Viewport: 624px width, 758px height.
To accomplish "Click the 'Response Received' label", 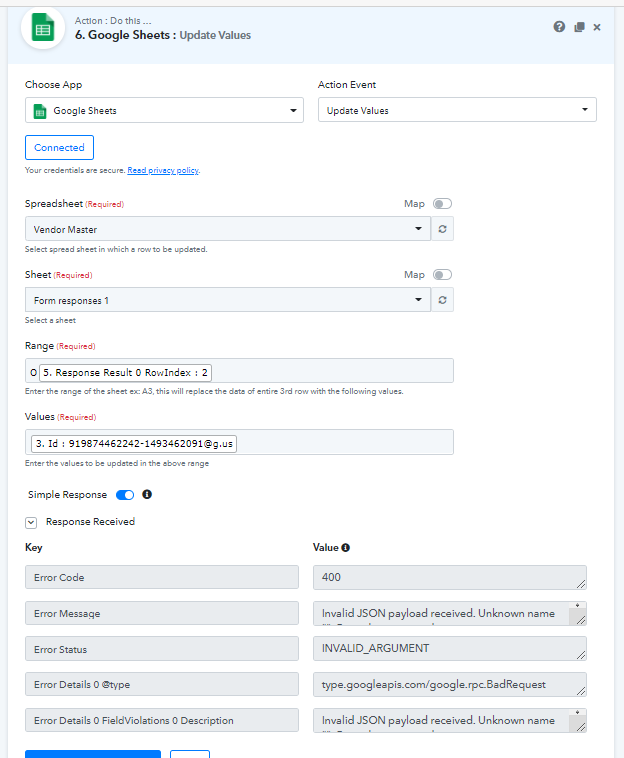I will pos(90,522).
